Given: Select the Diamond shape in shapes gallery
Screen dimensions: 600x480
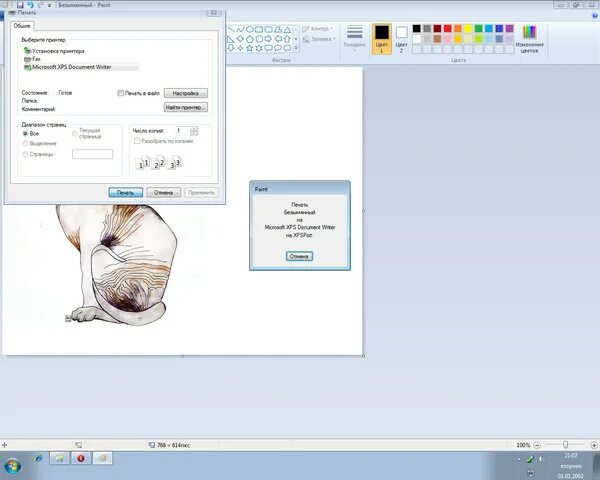Looking at the screenshot, I should click(240, 39).
